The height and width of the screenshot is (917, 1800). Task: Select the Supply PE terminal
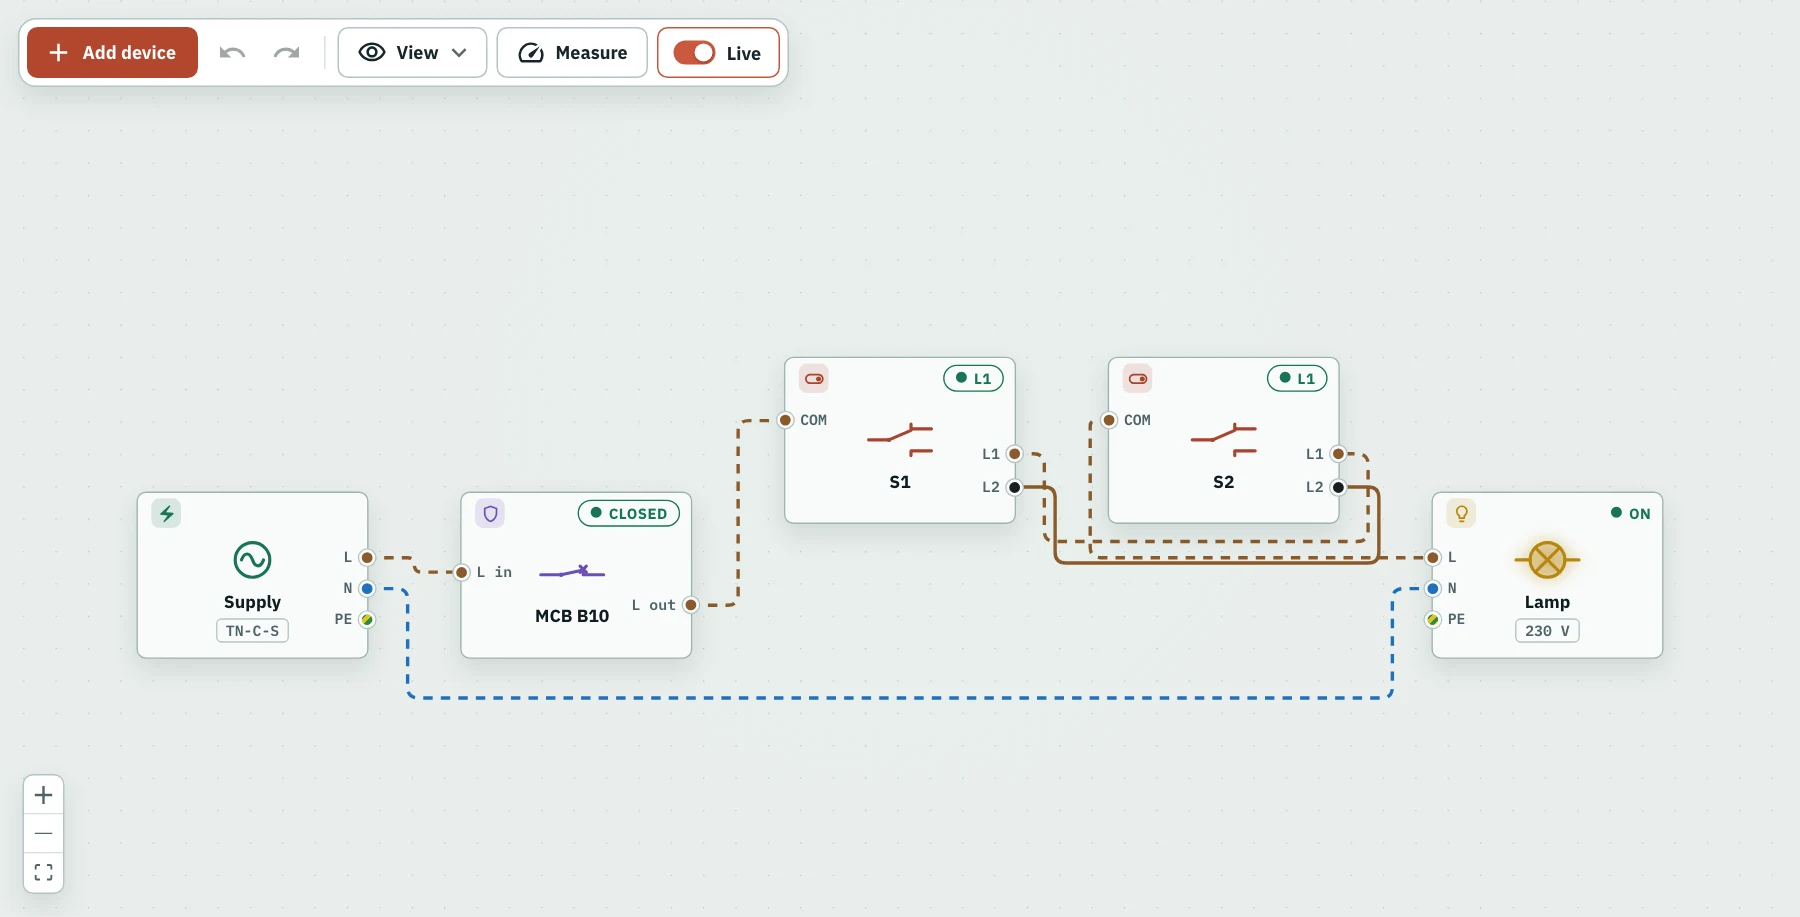[367, 620]
